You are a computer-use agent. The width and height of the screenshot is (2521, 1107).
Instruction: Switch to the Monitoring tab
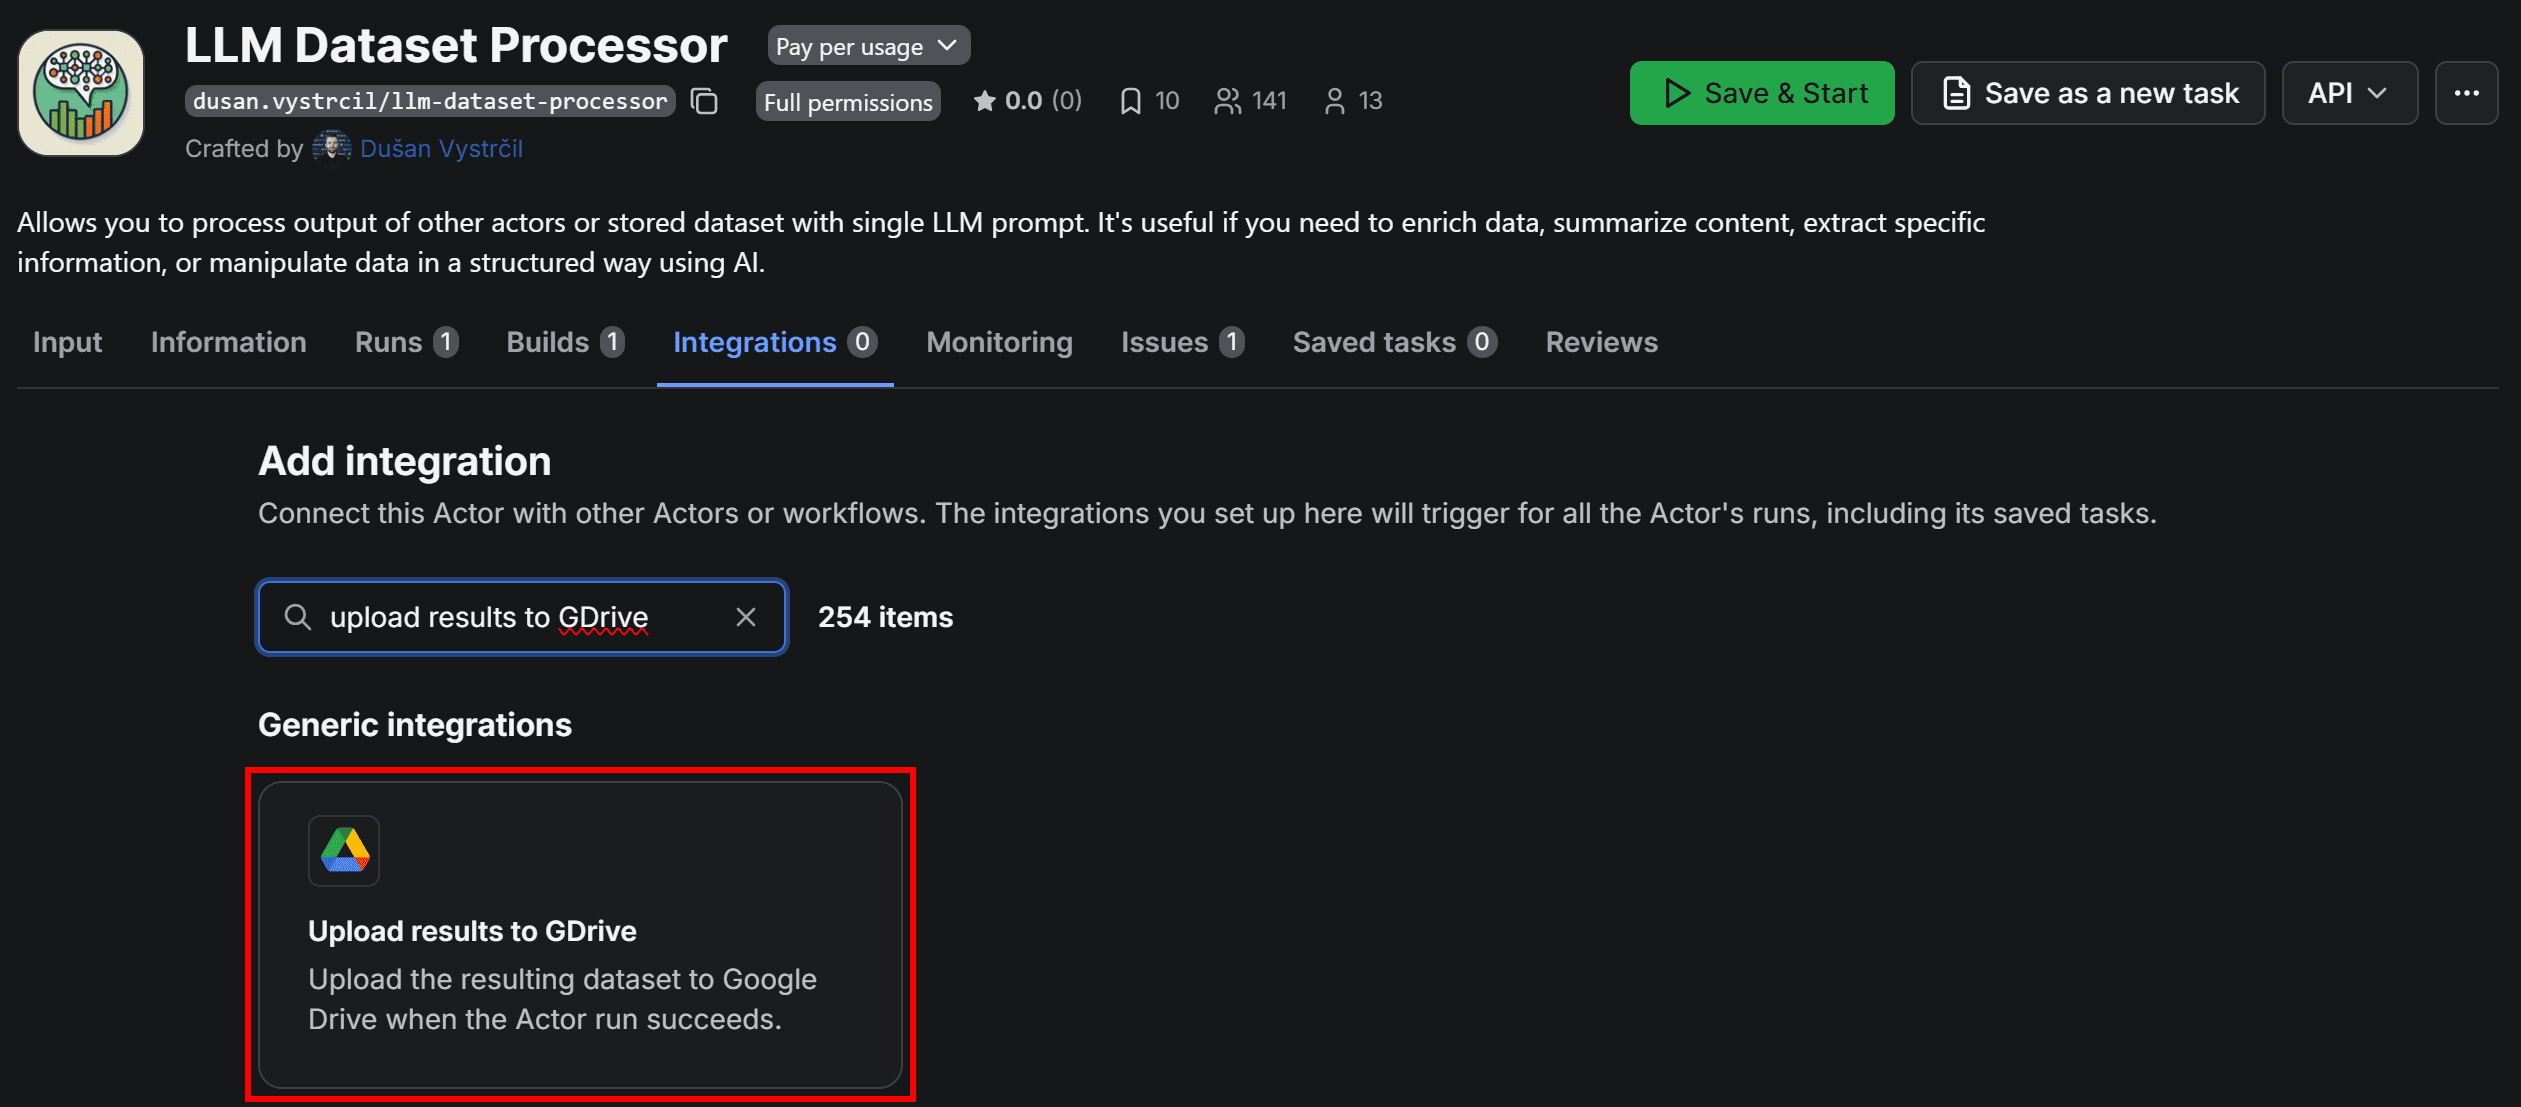coord(998,342)
